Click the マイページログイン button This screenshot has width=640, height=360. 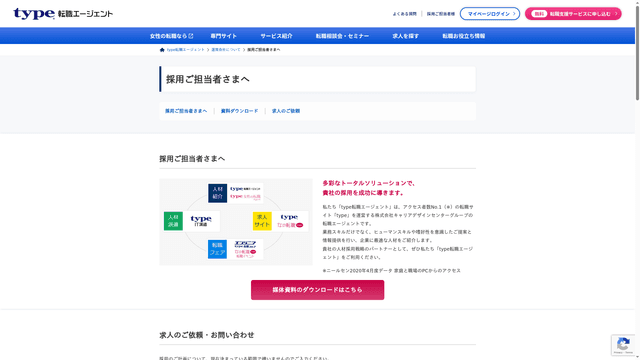[x=490, y=13]
